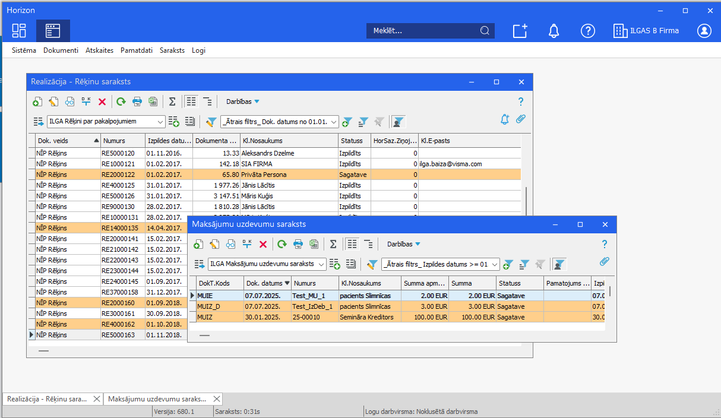This screenshot has width=721, height=418.
Task: Open ILGA Maksājumu uzdevumu saraksts view dropdown
Action: [267, 264]
